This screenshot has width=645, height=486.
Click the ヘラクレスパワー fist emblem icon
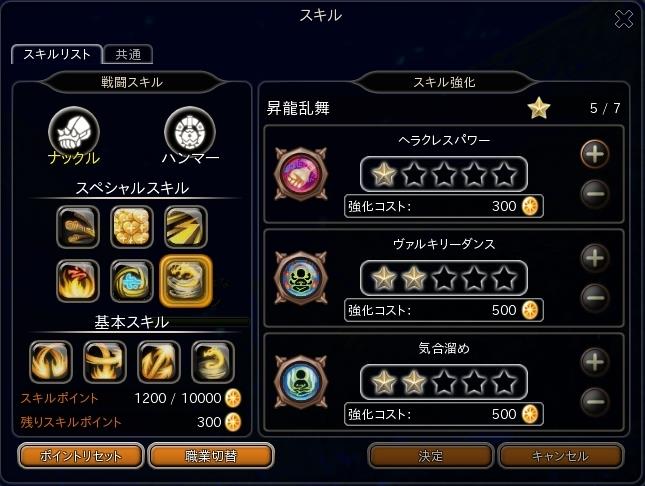click(x=301, y=174)
